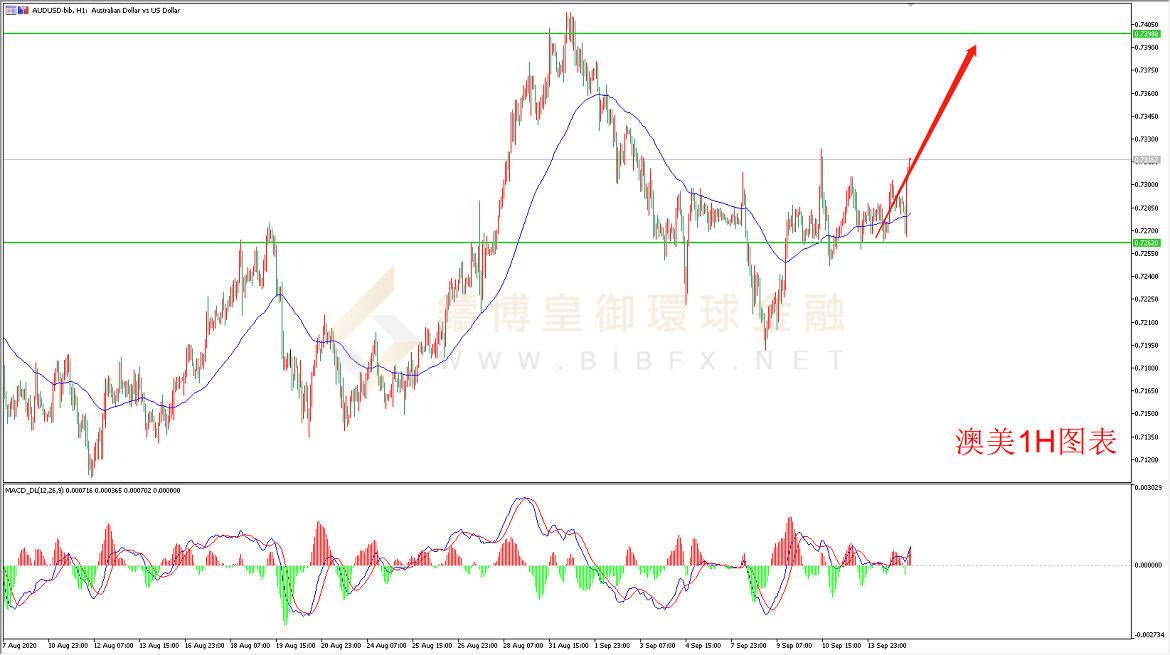
Task: Click the grey current price tag
Action: [1146, 160]
